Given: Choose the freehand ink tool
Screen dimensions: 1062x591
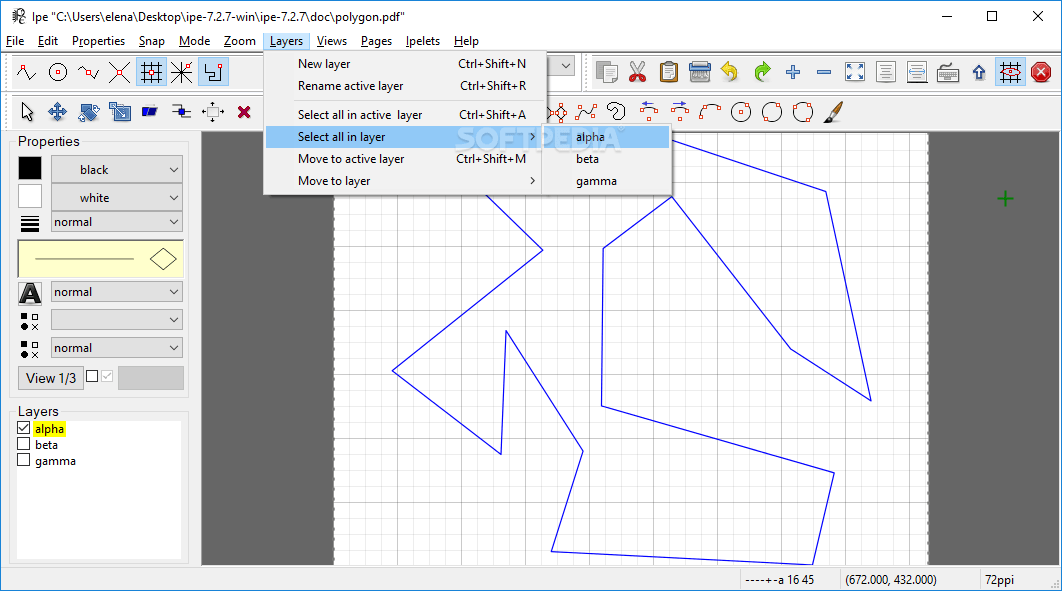Looking at the screenshot, I should coord(616,112).
